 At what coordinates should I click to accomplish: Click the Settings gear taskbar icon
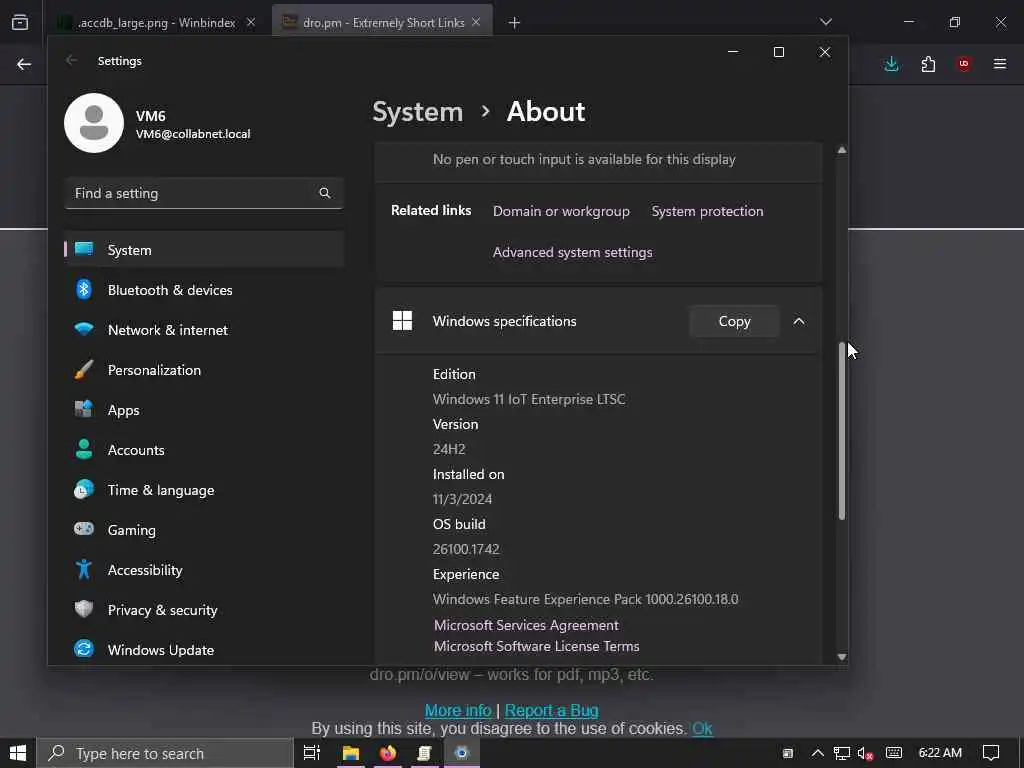462,753
